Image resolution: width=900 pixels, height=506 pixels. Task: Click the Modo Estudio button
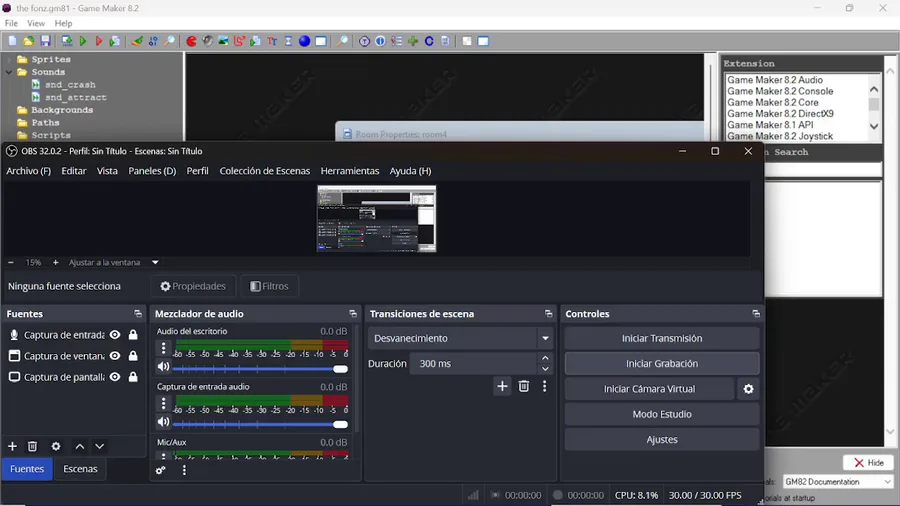[x=662, y=414]
